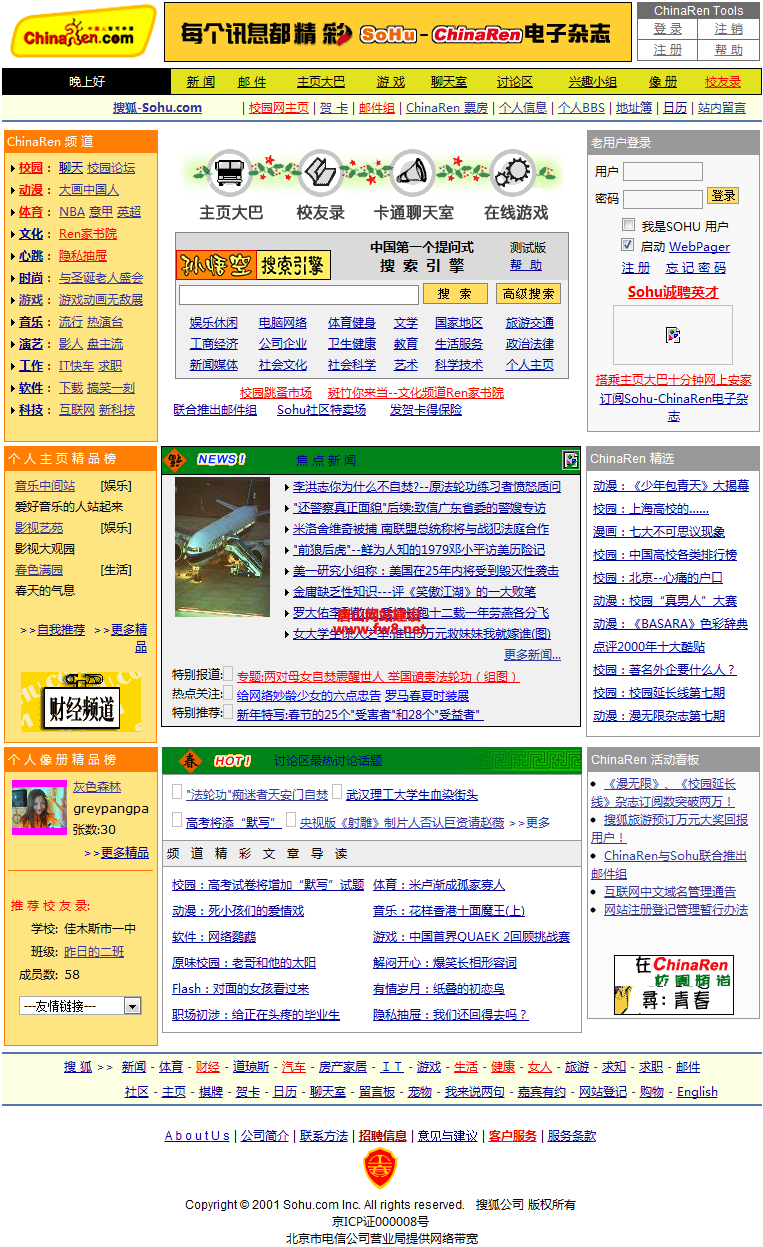Open 点评2000年十大酷贴 link
Screen dimensions: 763x1247
[649, 647]
